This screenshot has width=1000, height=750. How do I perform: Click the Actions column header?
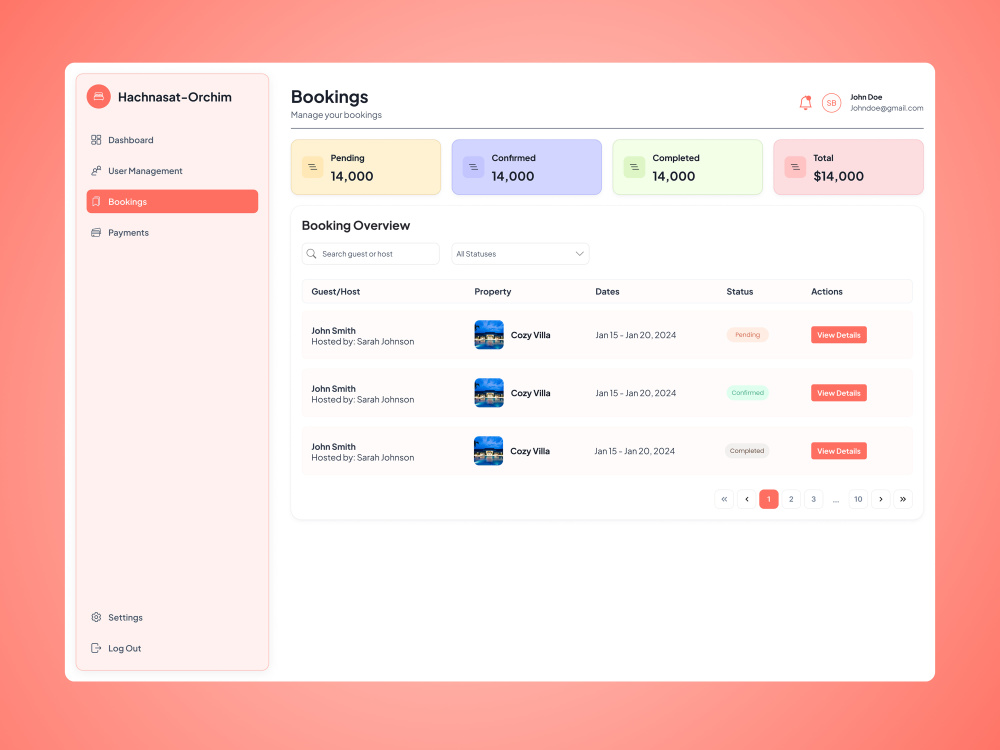(x=827, y=291)
